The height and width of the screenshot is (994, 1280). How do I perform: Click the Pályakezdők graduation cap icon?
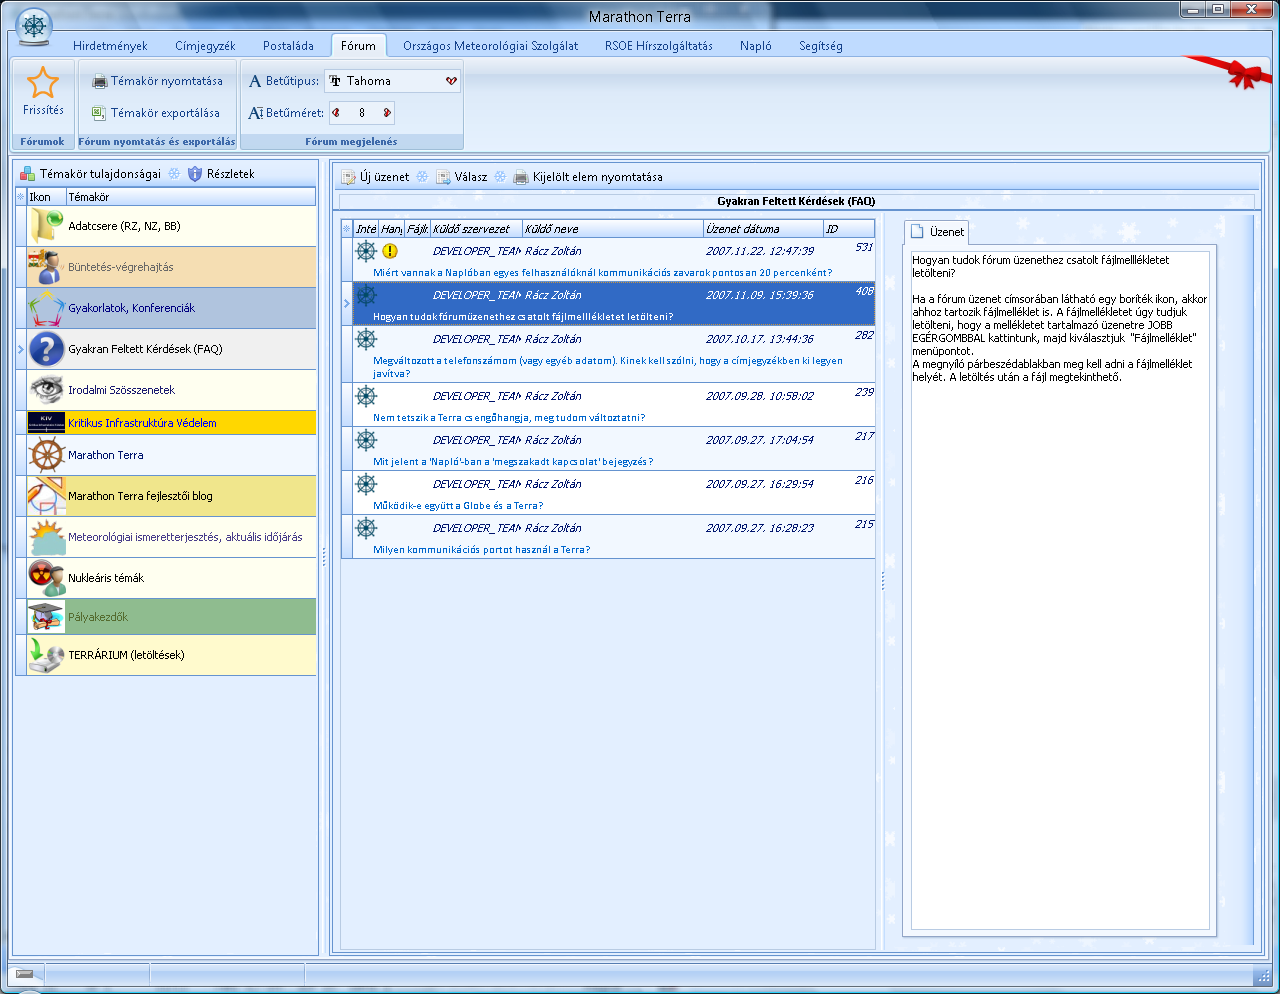click(x=46, y=617)
